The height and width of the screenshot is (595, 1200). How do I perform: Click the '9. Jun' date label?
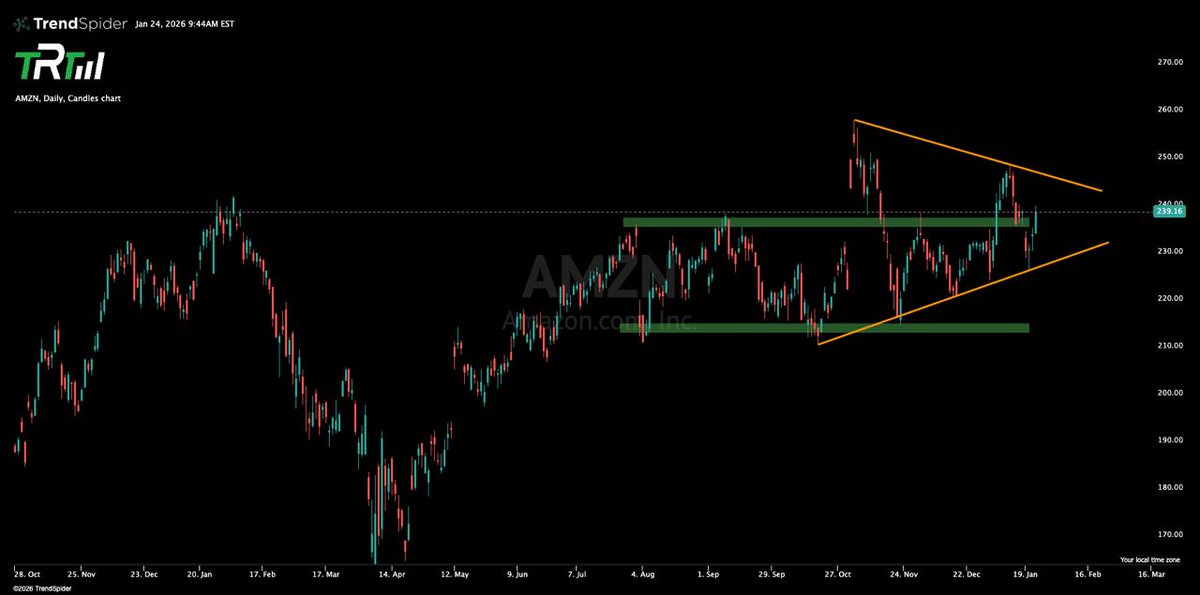(517, 575)
